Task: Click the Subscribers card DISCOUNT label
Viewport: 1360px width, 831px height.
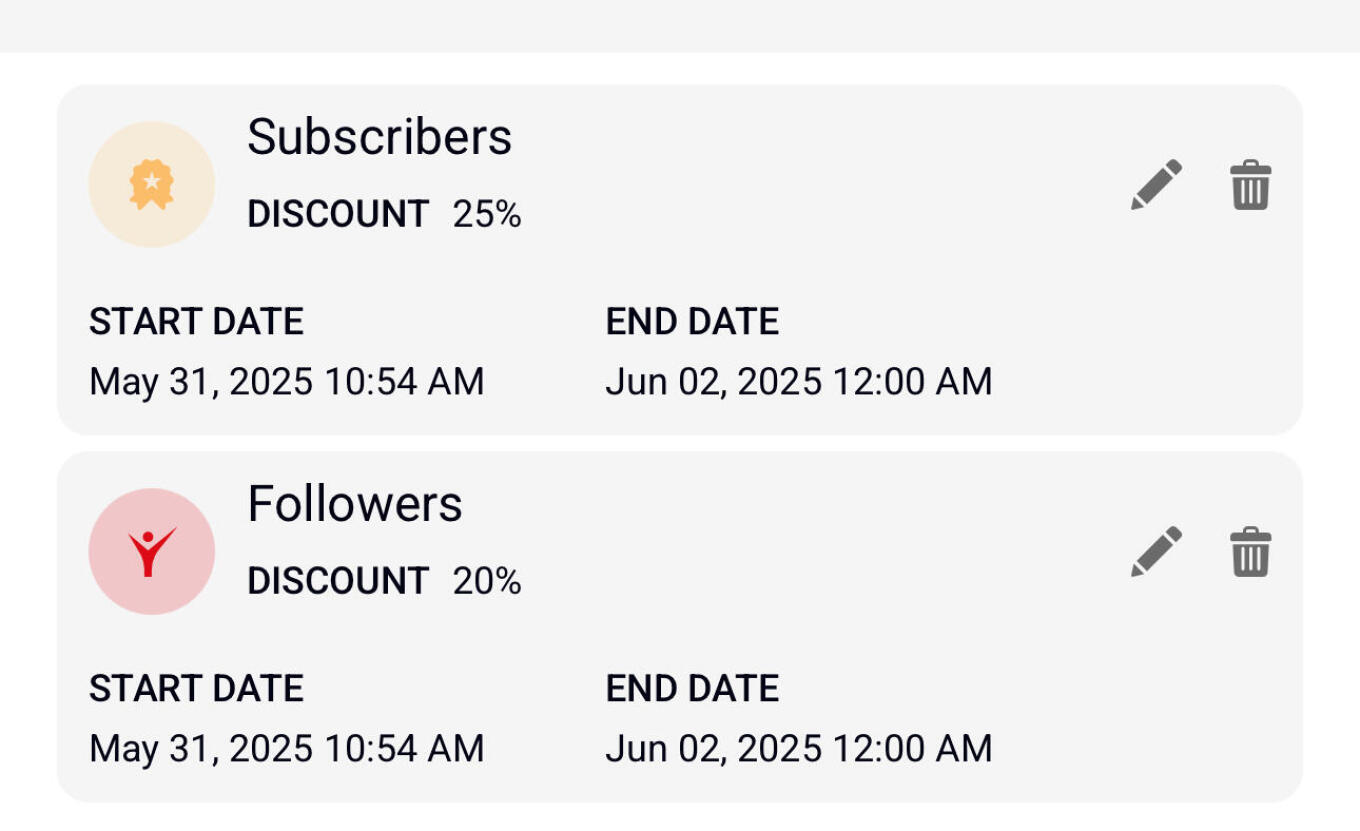Action: [338, 214]
